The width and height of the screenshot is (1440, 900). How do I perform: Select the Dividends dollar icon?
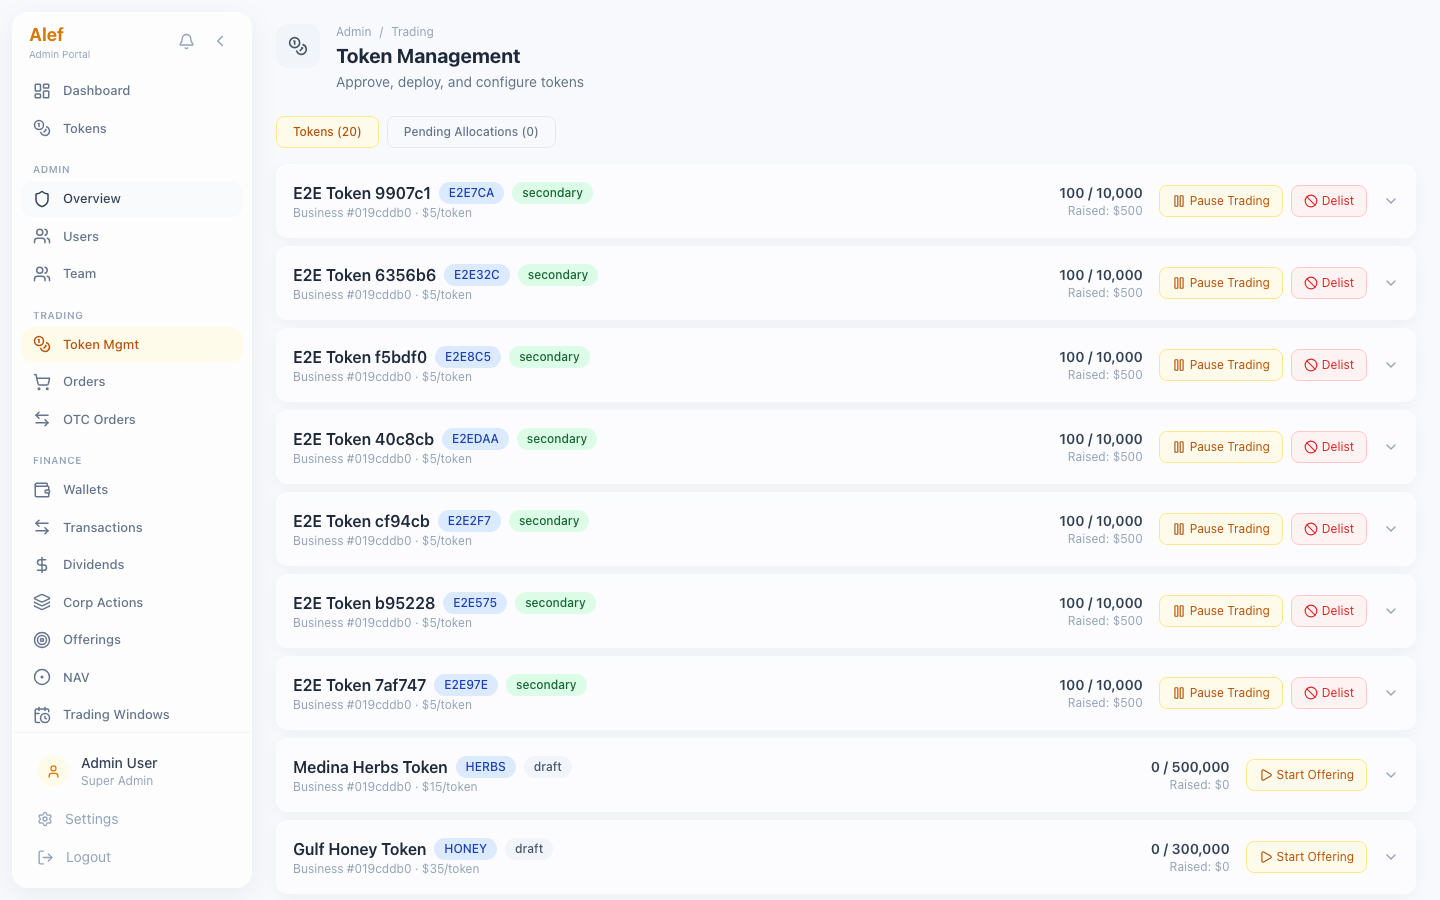tap(41, 564)
